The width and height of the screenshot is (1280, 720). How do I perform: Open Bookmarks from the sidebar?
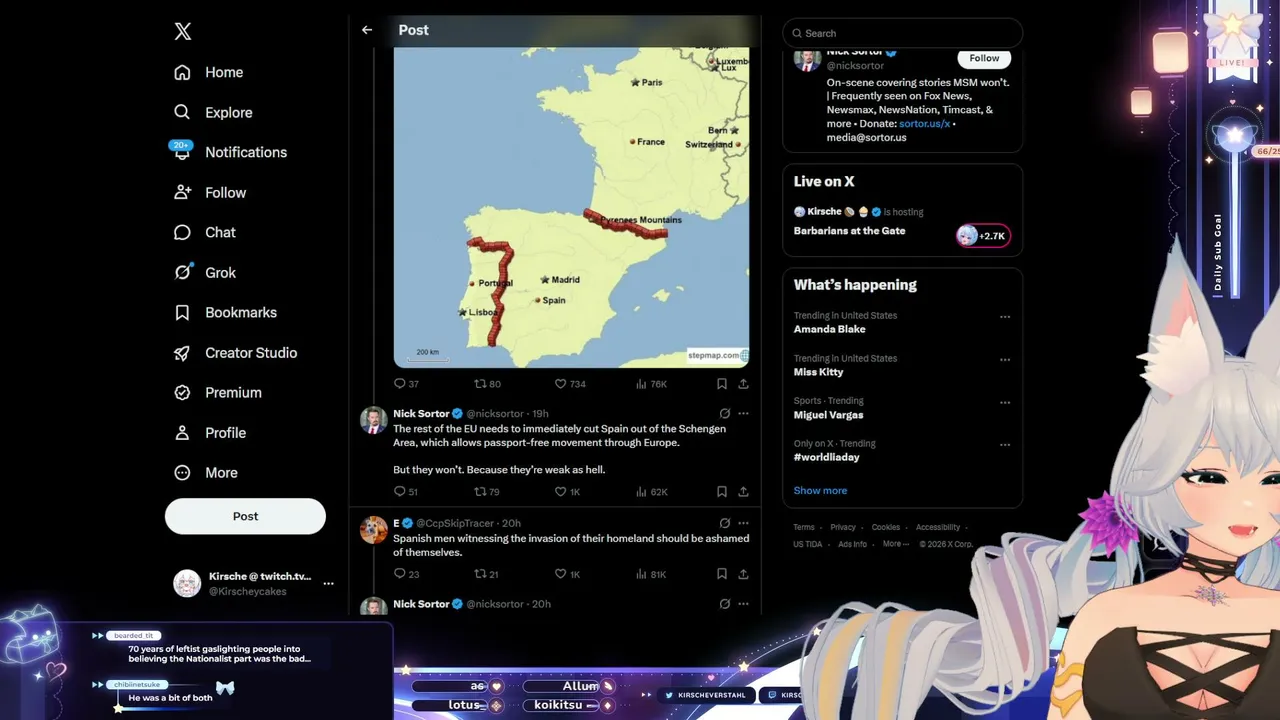(225, 312)
